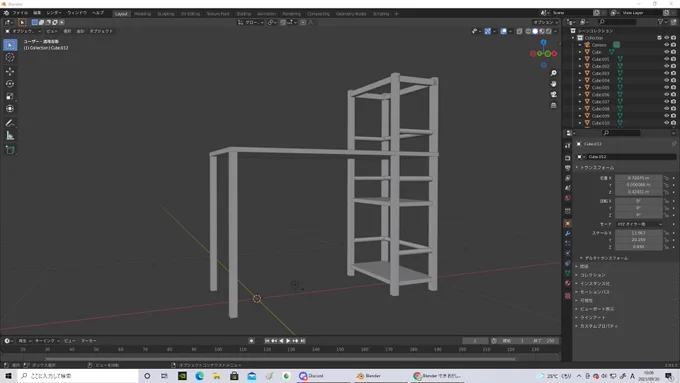Hide Cube.001 using its eye icon

(x=667, y=59)
